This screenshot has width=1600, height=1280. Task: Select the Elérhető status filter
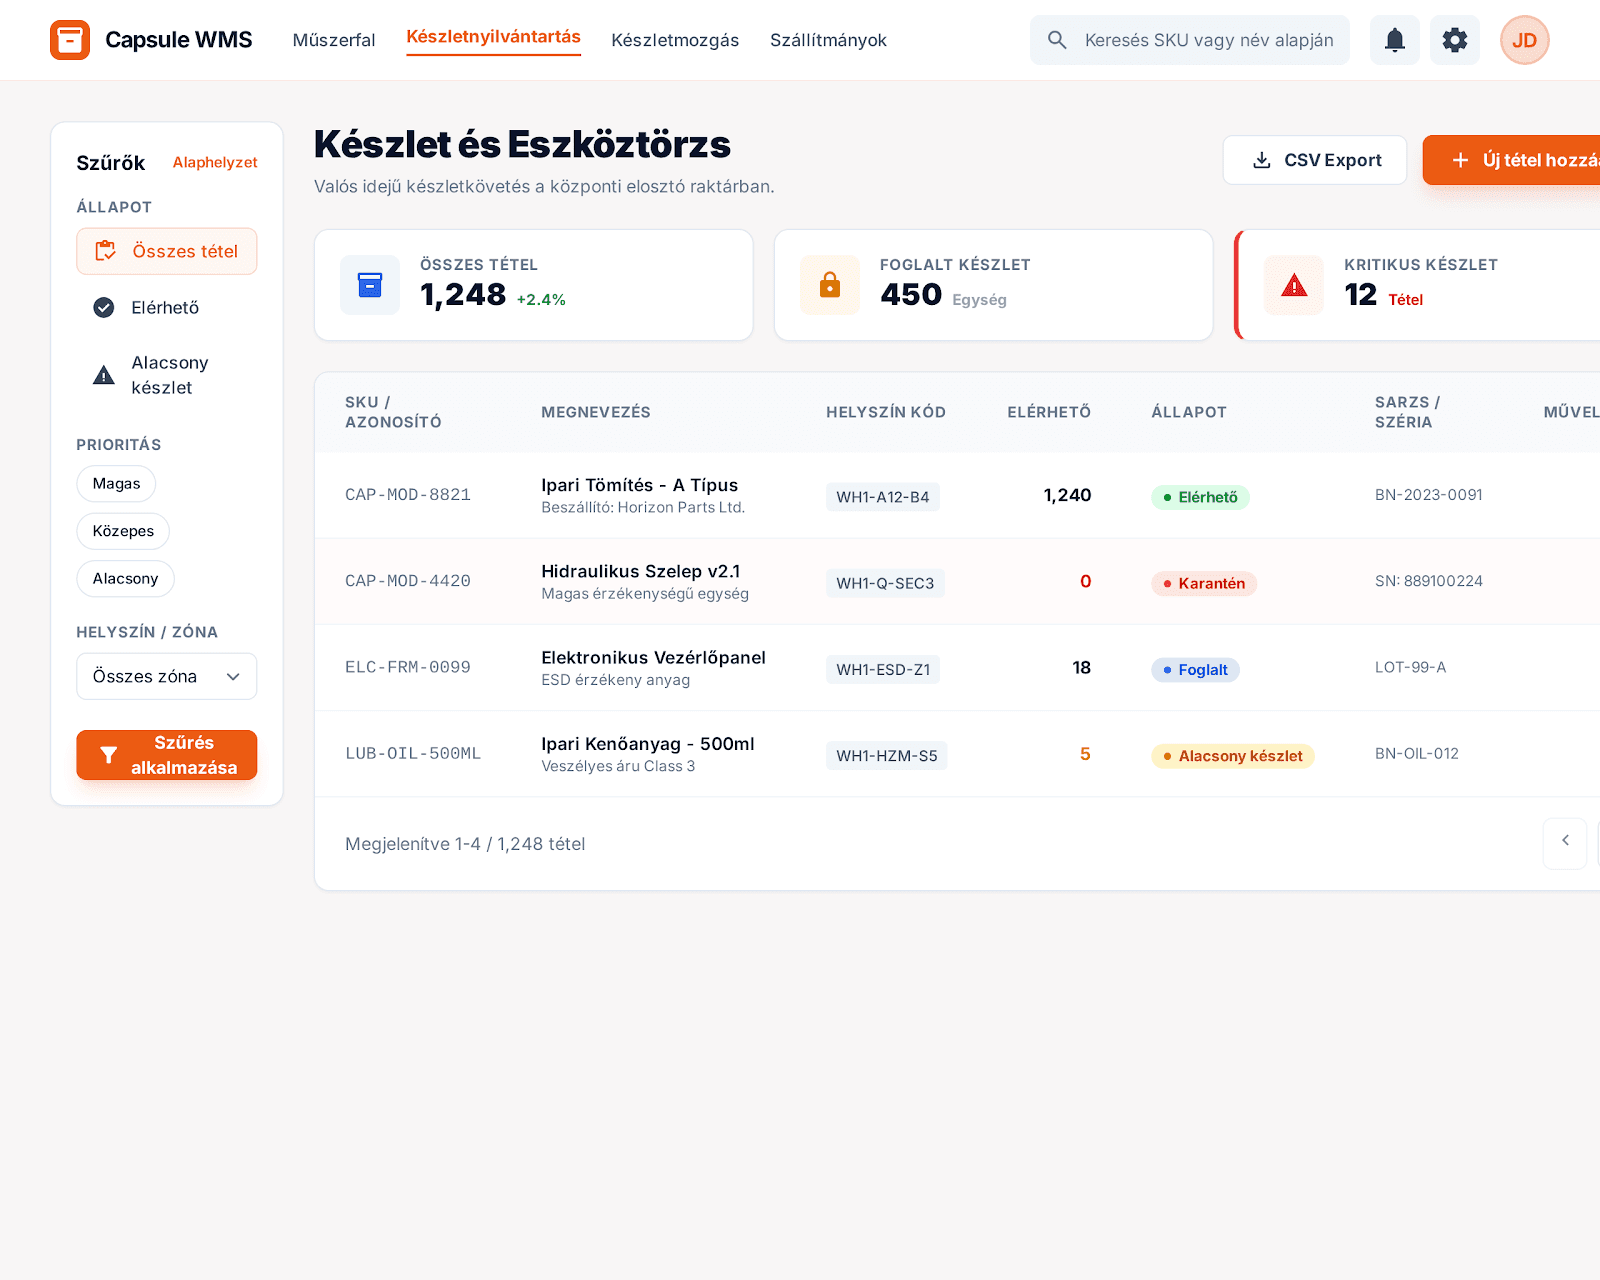pos(165,308)
